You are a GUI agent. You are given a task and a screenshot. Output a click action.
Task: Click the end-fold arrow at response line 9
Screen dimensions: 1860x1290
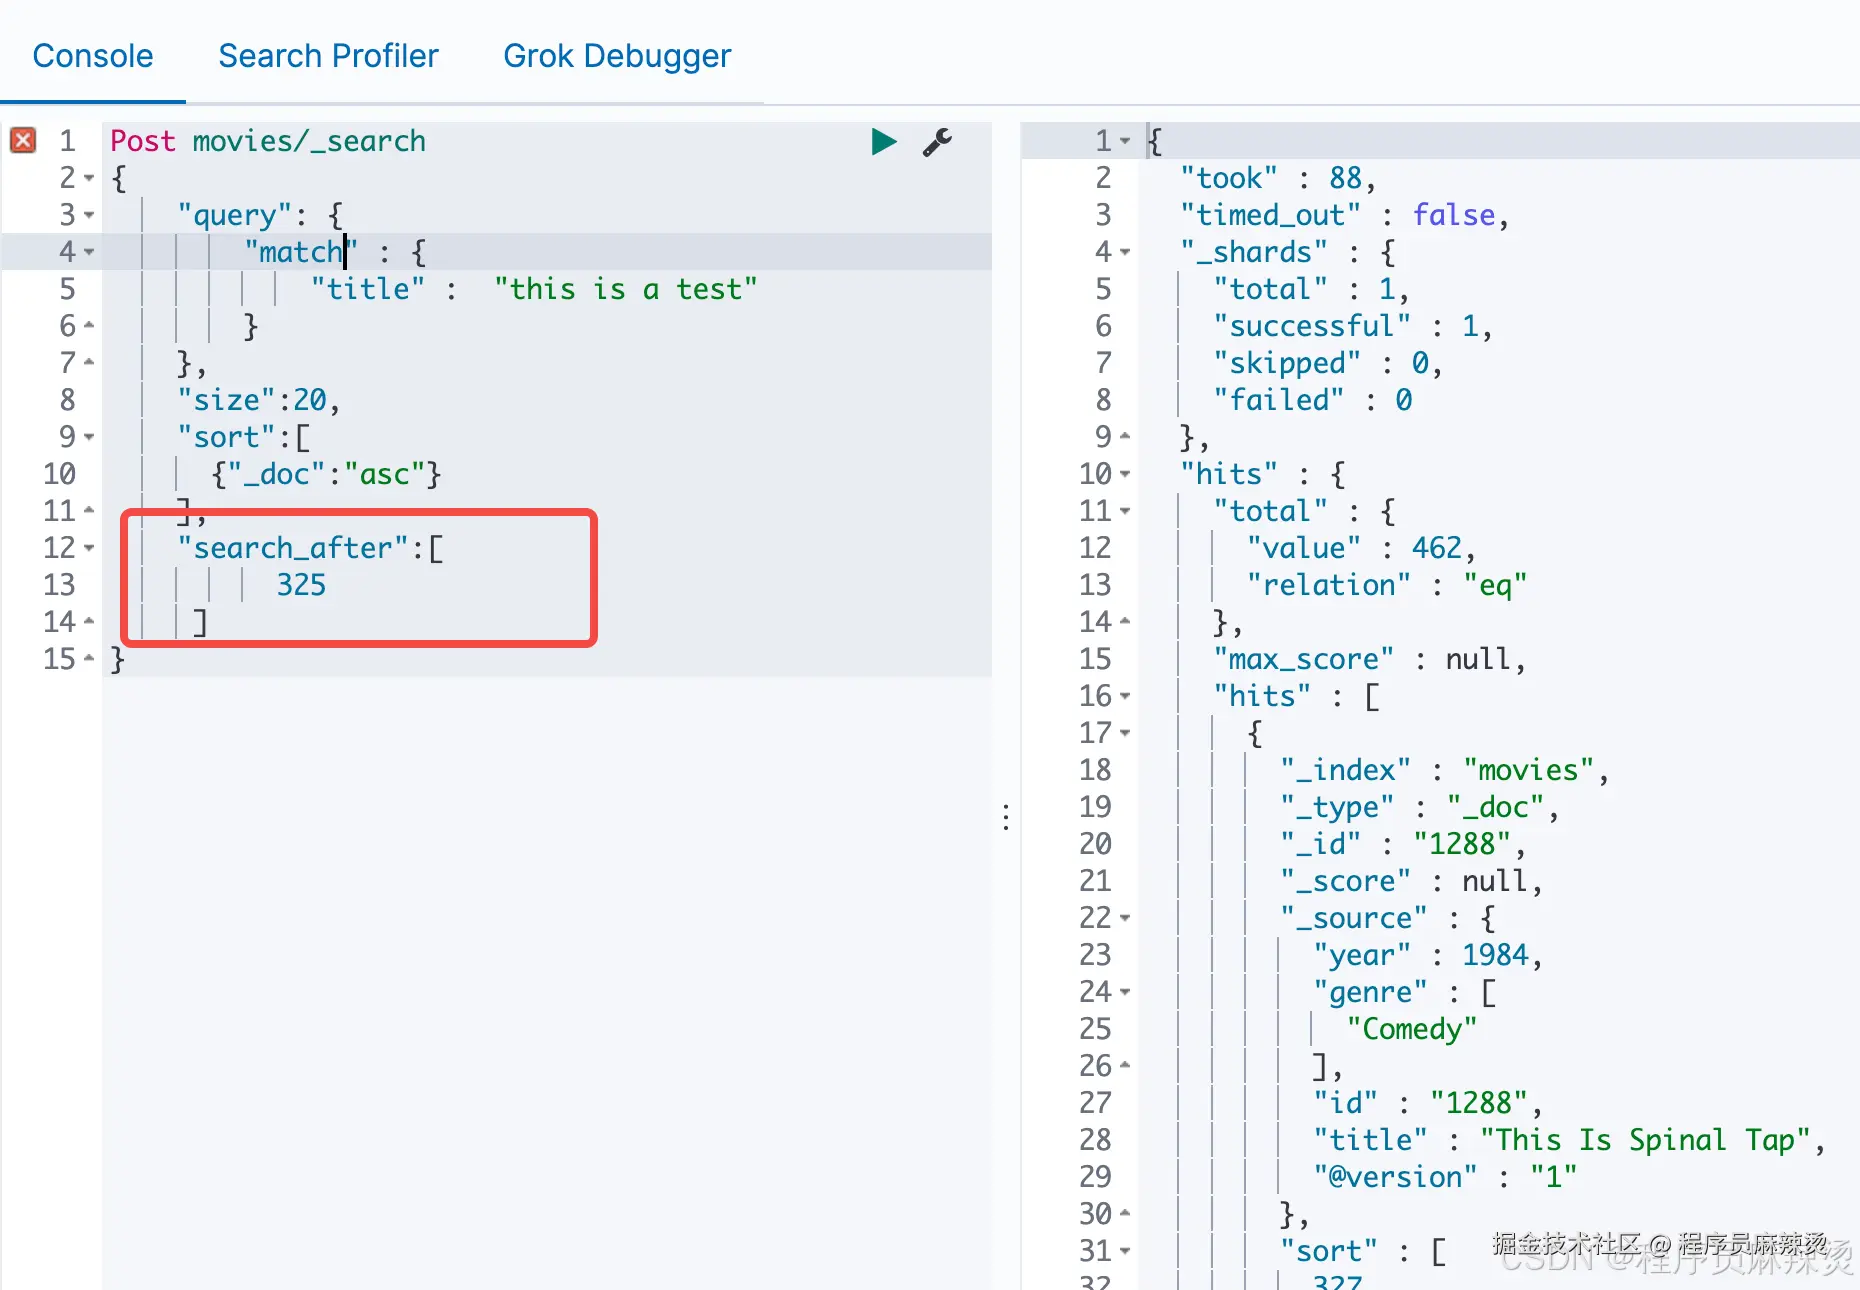coord(1125,437)
